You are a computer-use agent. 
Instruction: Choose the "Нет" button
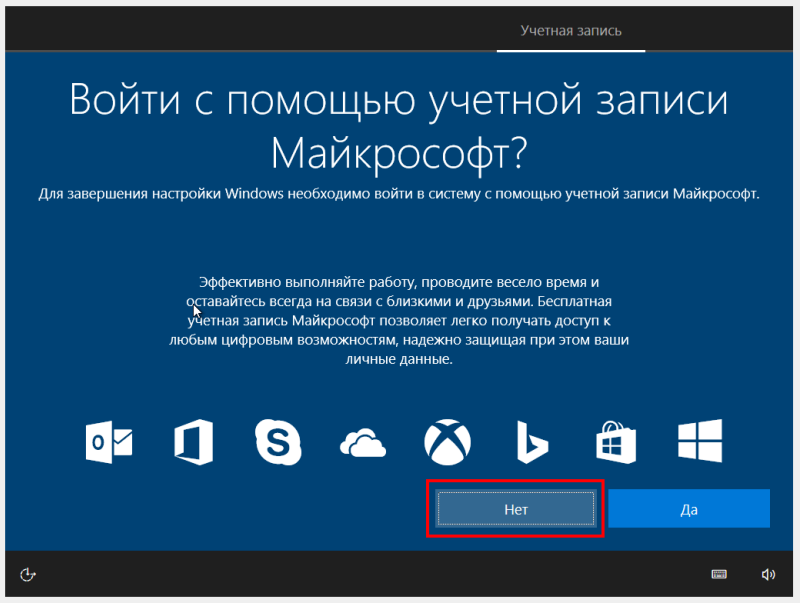(x=516, y=509)
